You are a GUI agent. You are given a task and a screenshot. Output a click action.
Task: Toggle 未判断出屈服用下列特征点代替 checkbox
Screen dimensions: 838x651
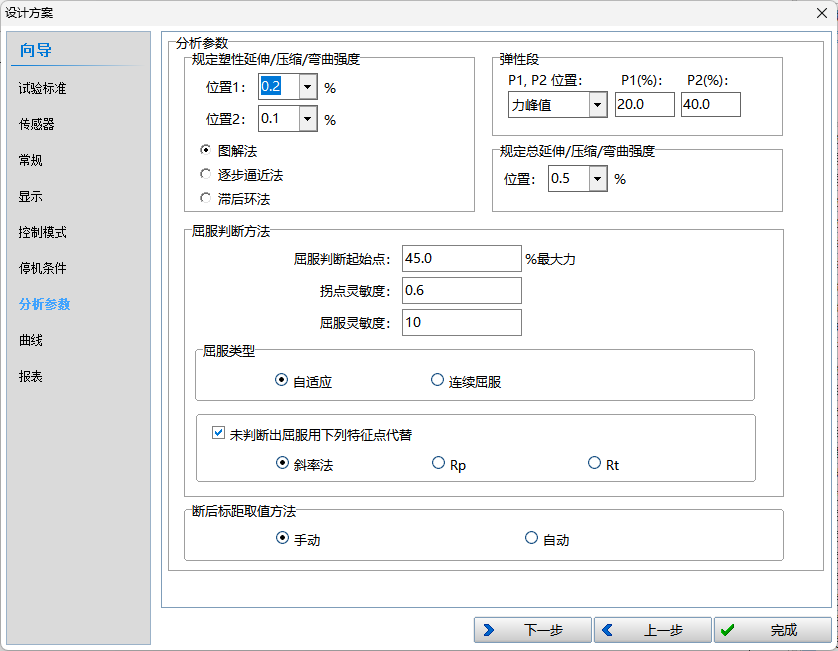(218, 432)
